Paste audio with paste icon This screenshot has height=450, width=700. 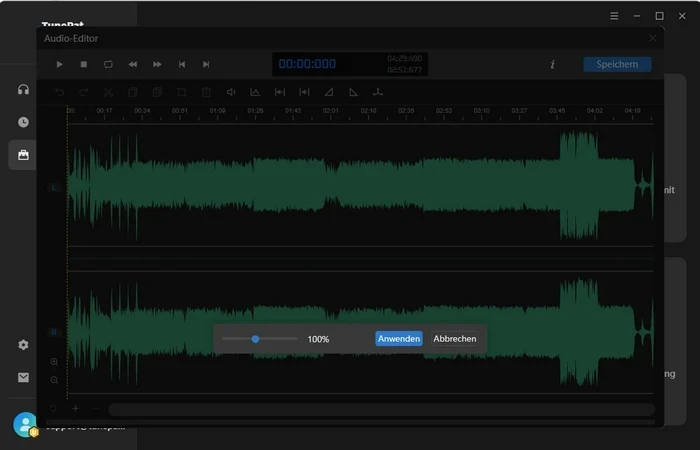[157, 92]
